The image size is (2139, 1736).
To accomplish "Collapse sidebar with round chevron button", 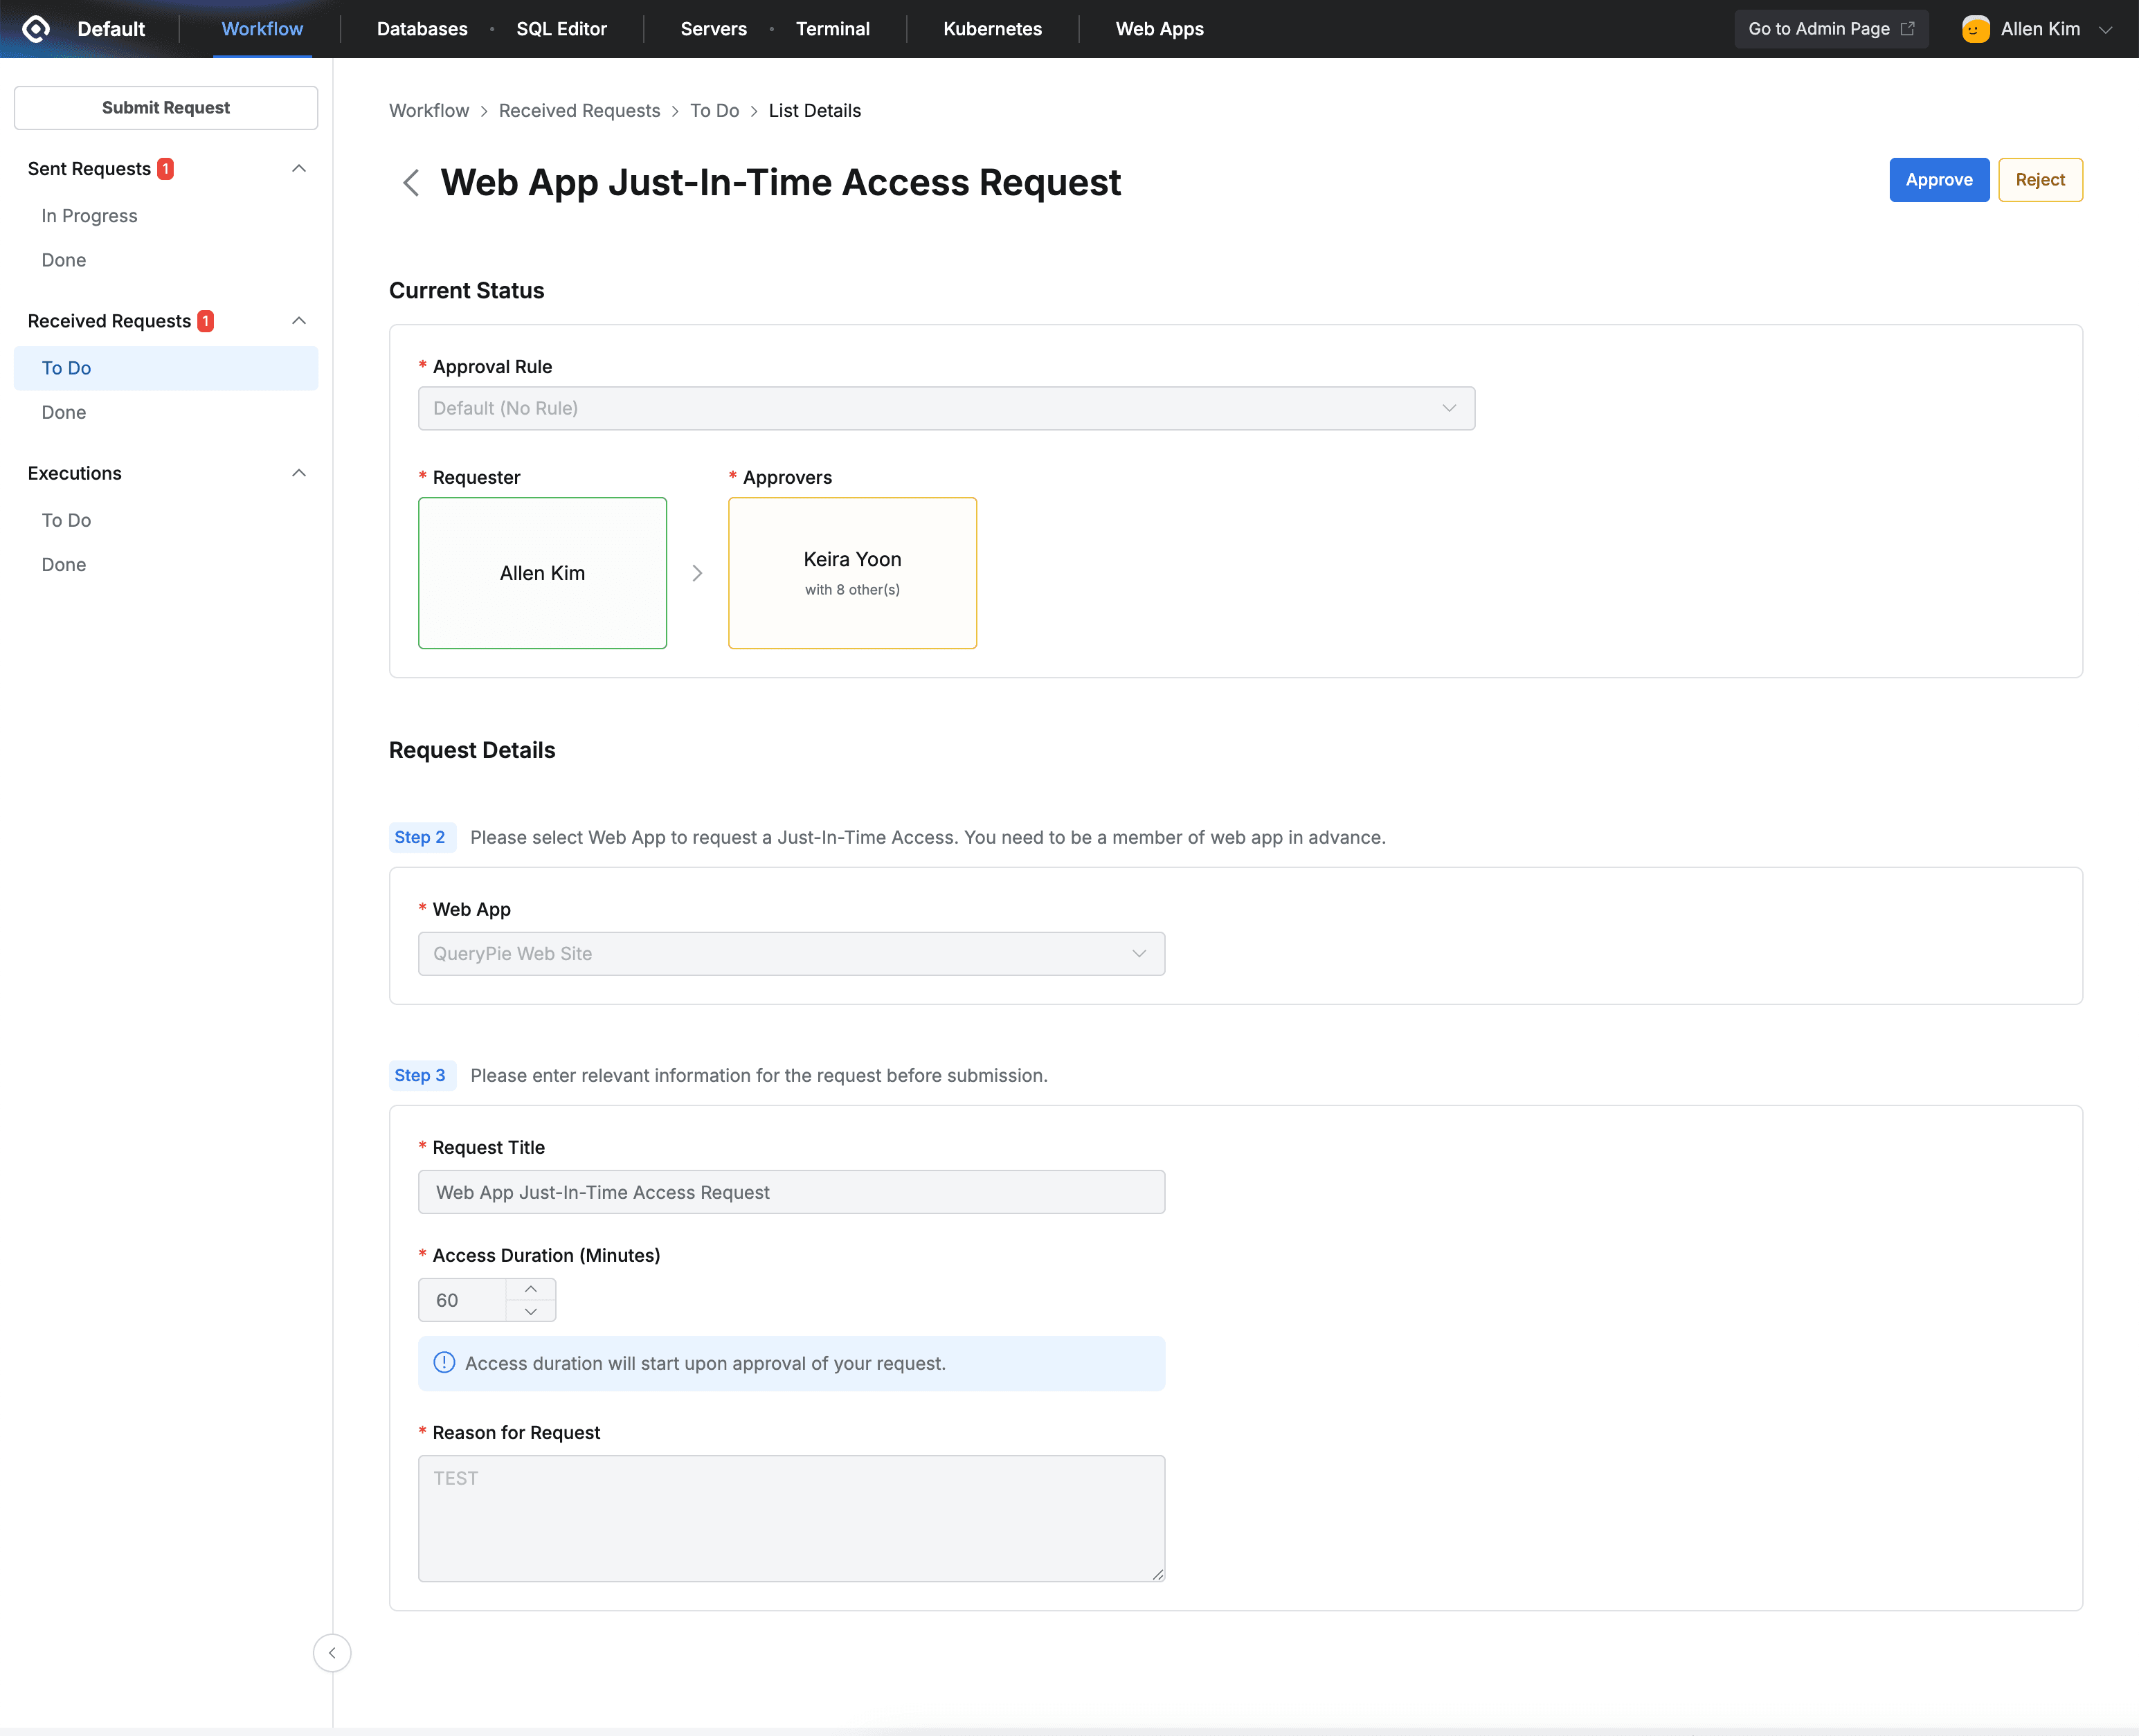I will pyautogui.click(x=332, y=1653).
